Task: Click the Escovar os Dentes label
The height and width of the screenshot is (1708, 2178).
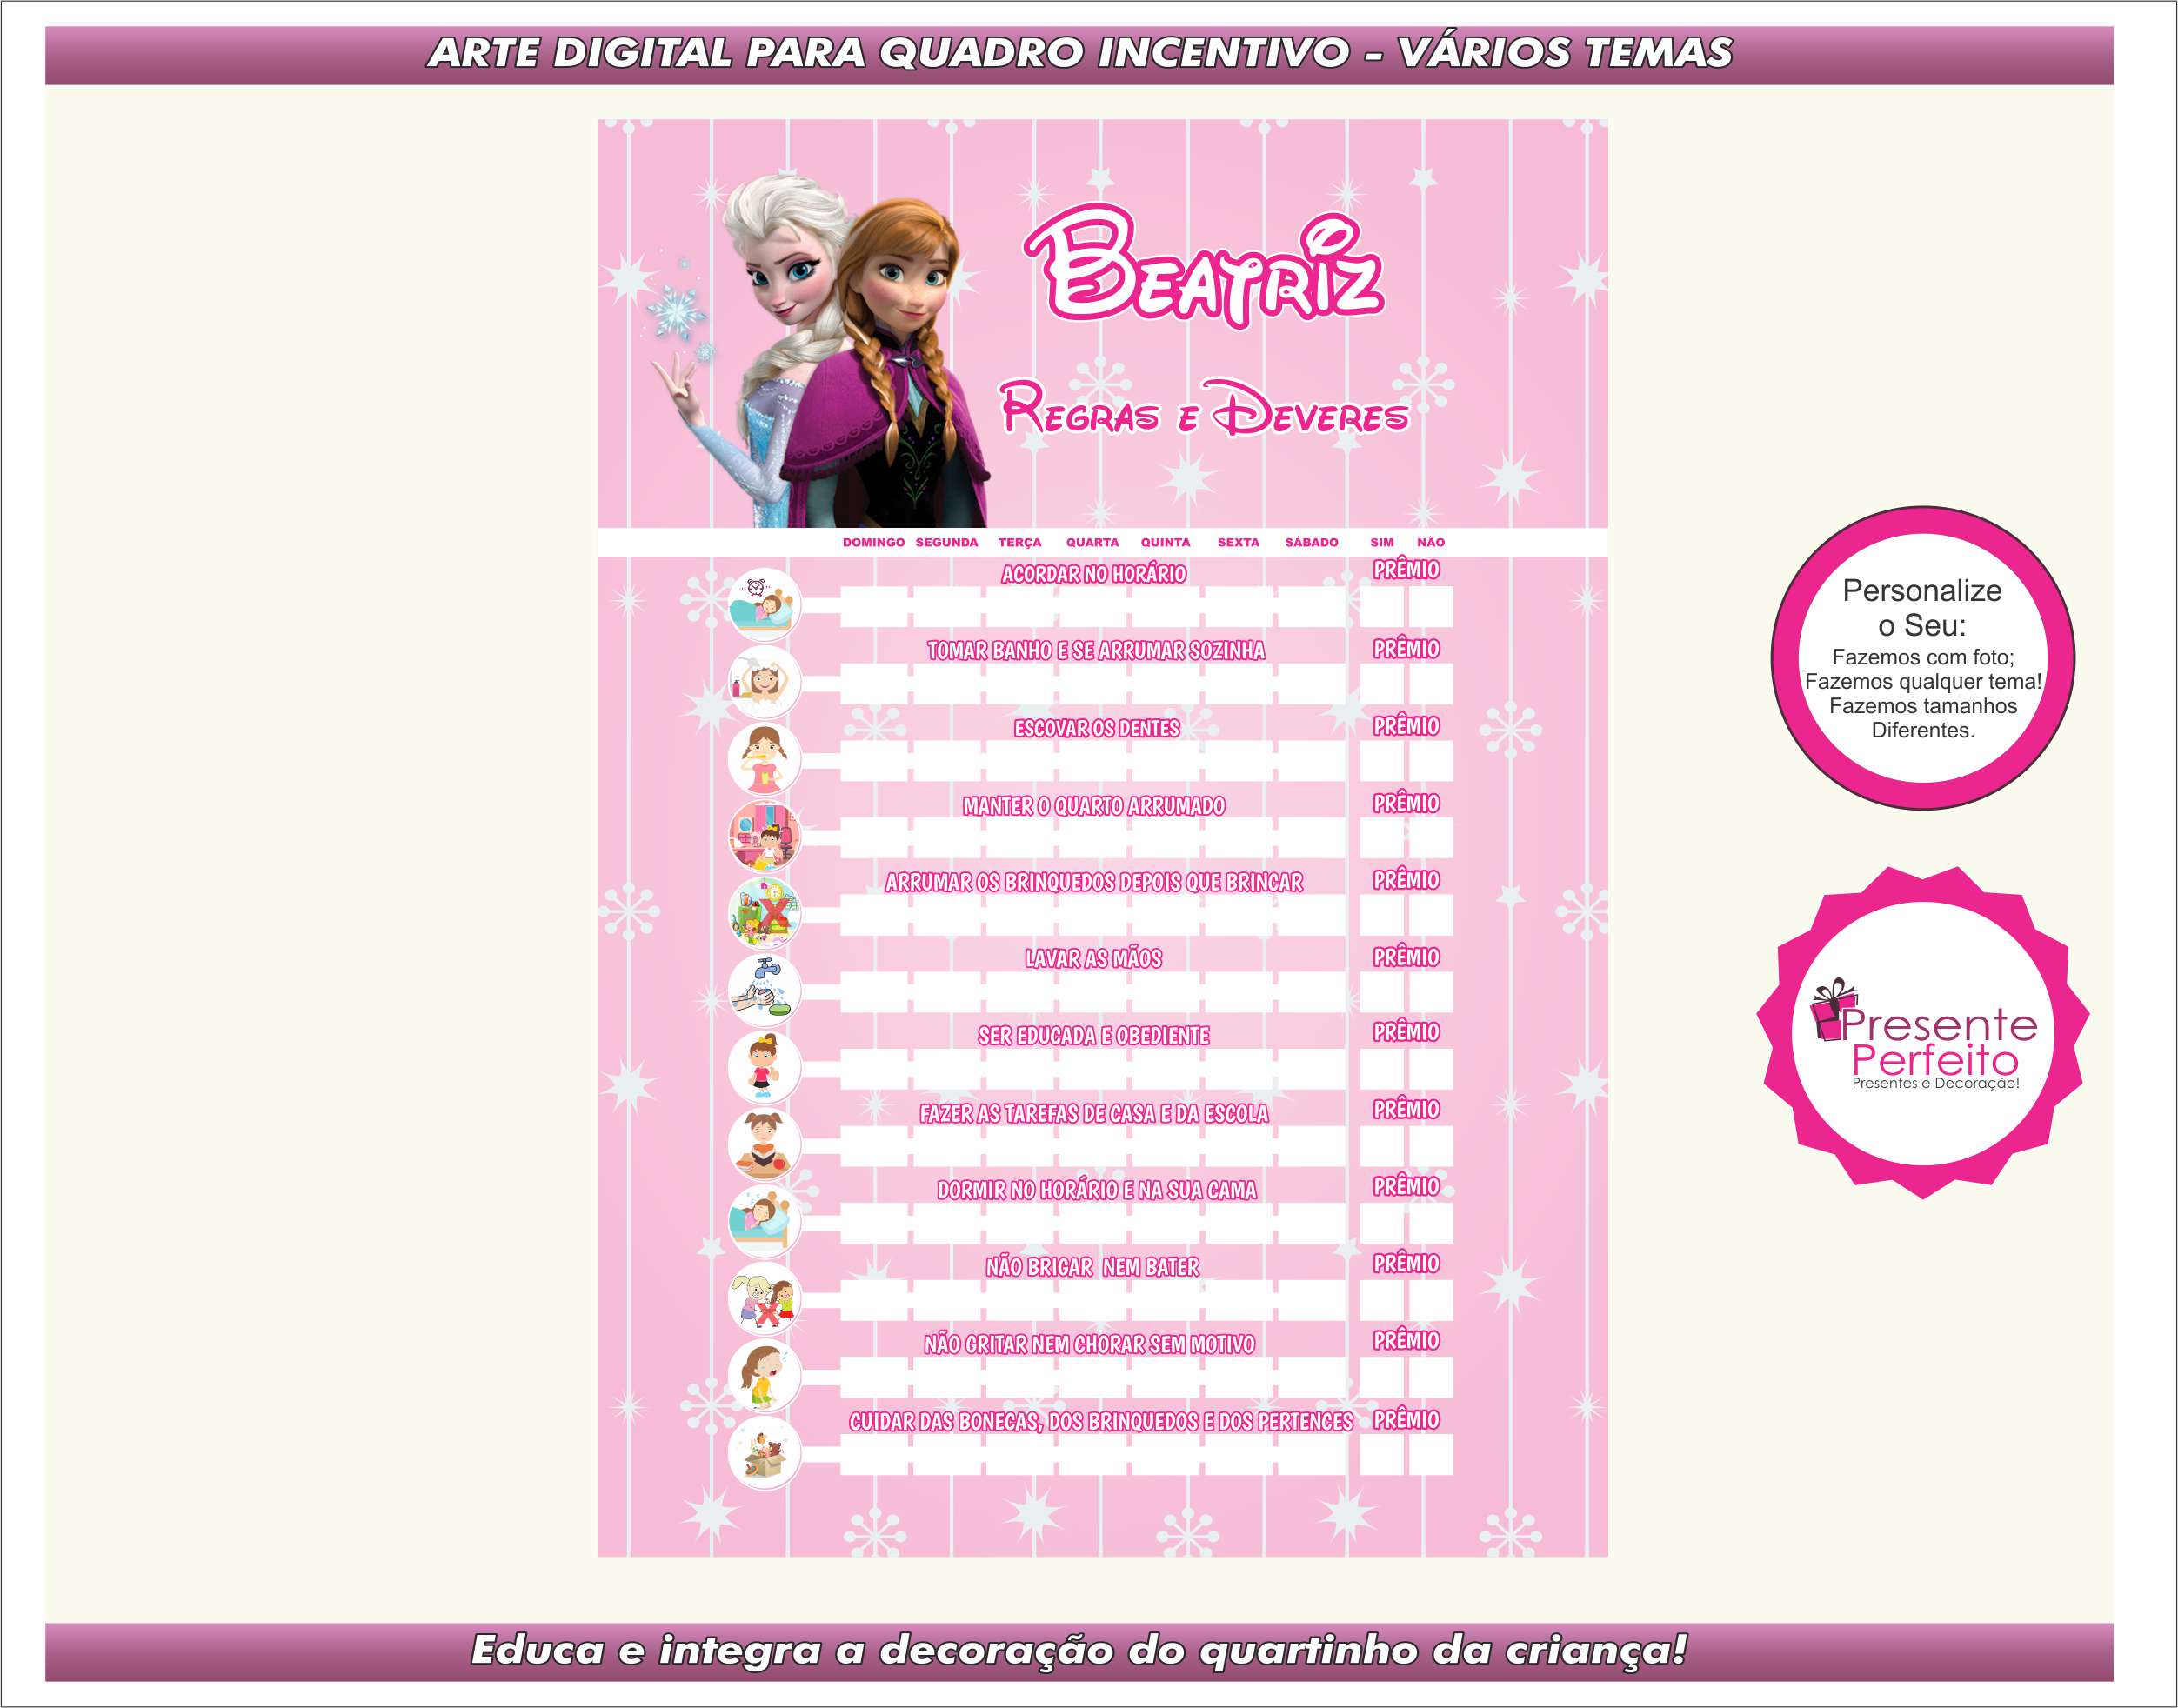Action: (x=1097, y=728)
